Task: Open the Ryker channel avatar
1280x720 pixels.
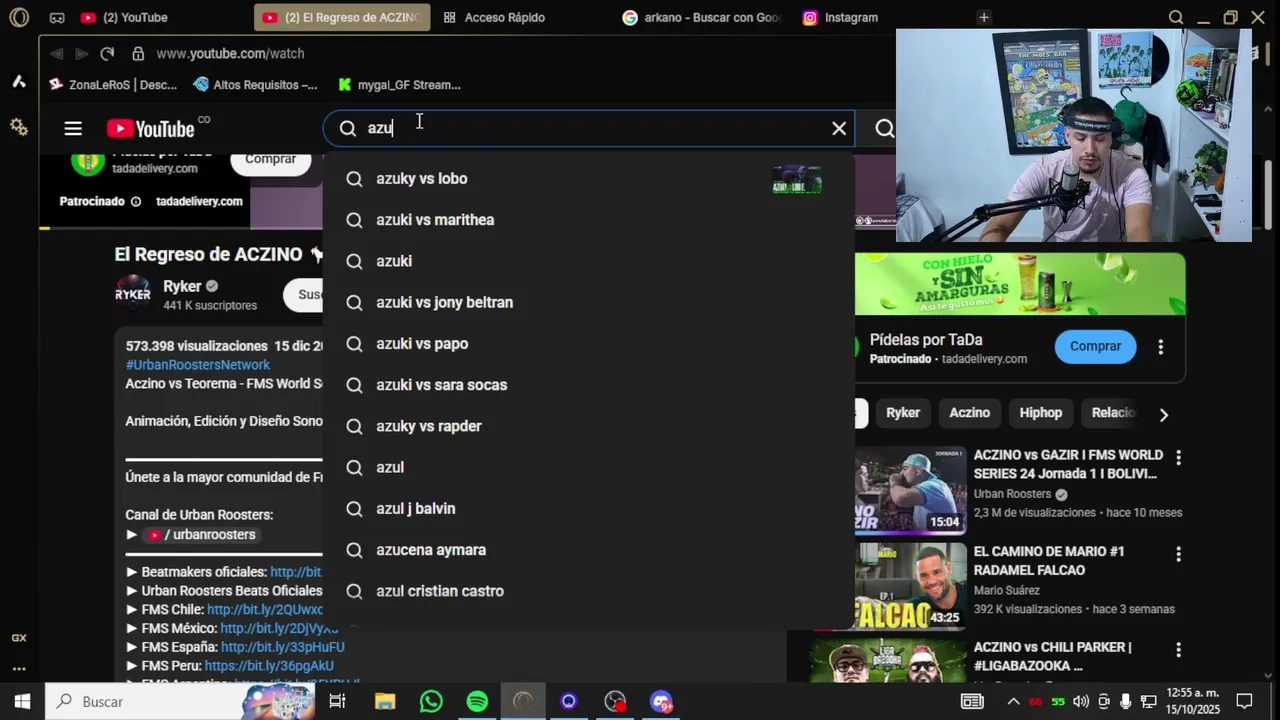Action: tap(133, 294)
